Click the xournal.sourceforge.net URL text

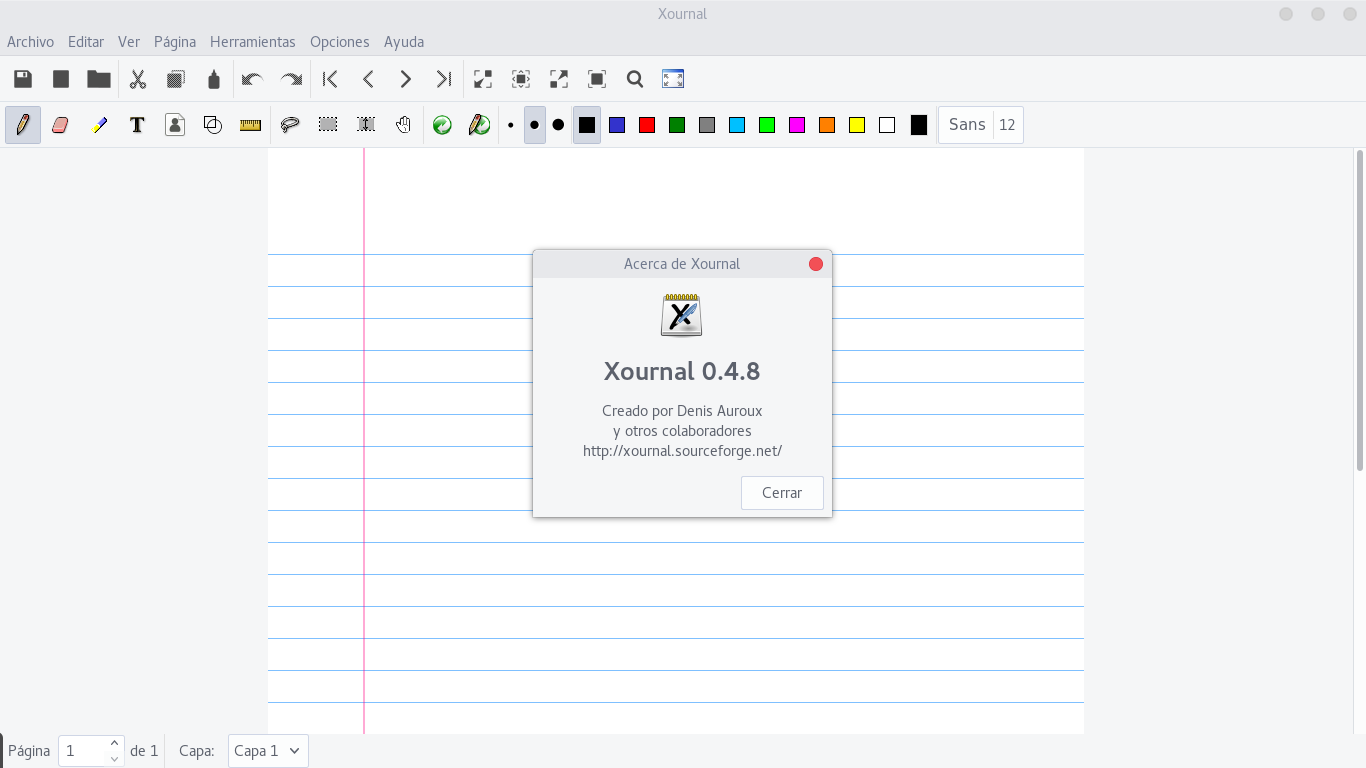(682, 451)
